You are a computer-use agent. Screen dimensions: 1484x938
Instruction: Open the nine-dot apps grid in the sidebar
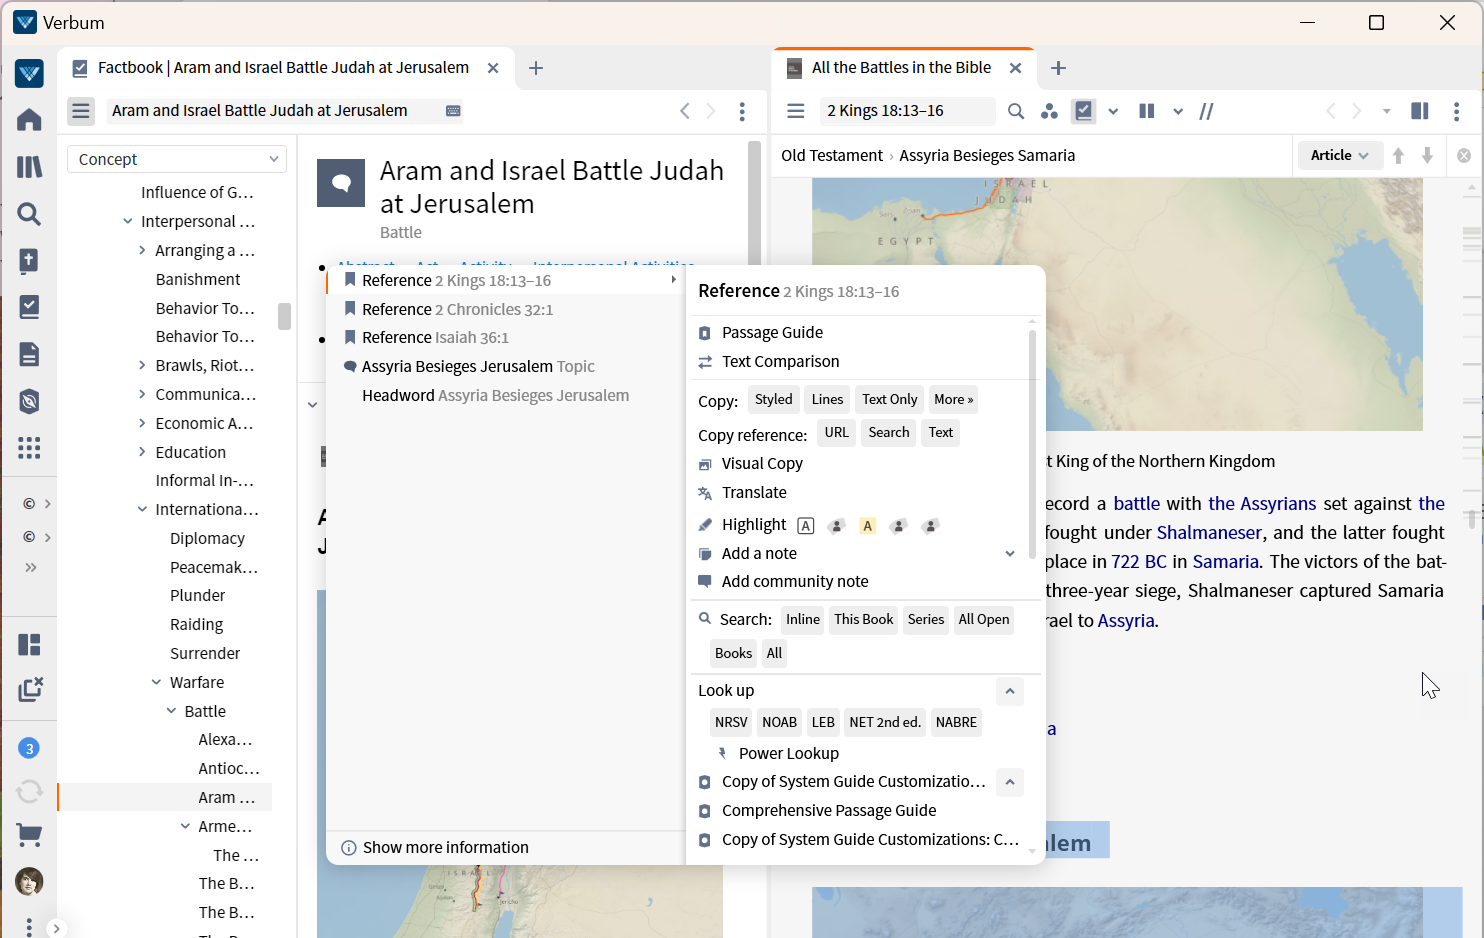(29, 448)
